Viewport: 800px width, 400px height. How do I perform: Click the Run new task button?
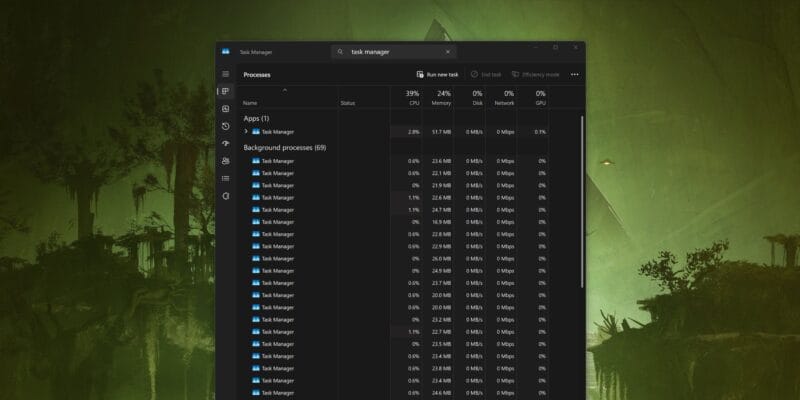pos(437,74)
